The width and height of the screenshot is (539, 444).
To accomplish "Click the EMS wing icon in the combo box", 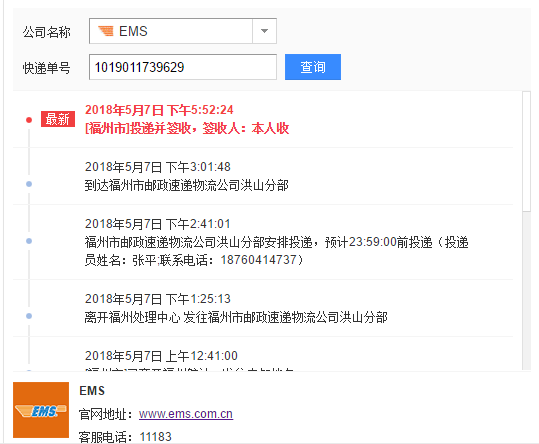I will point(106,31).
